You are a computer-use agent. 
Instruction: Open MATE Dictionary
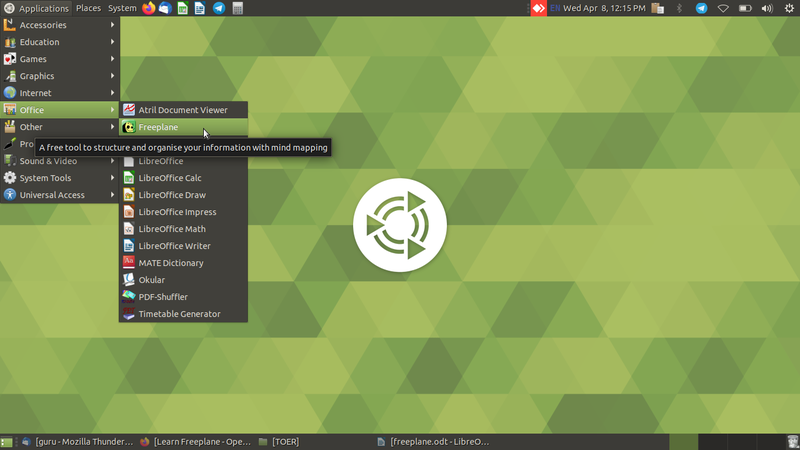click(184, 263)
